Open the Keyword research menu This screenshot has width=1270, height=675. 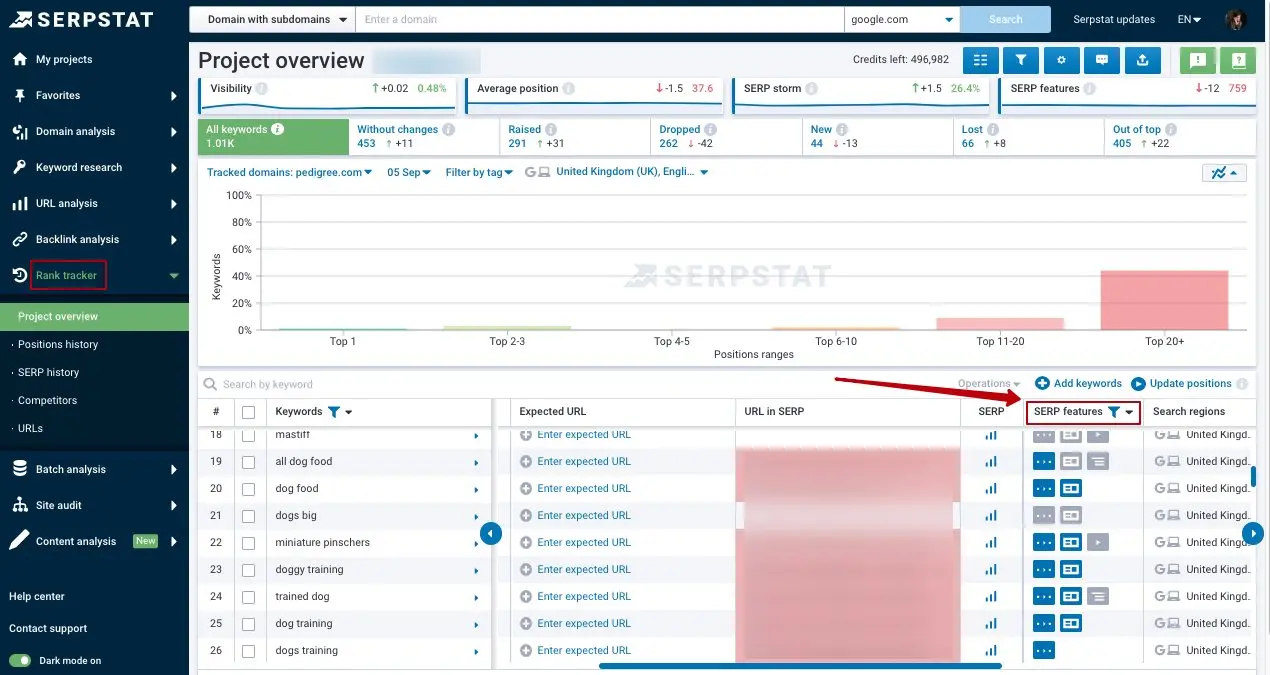click(x=94, y=167)
